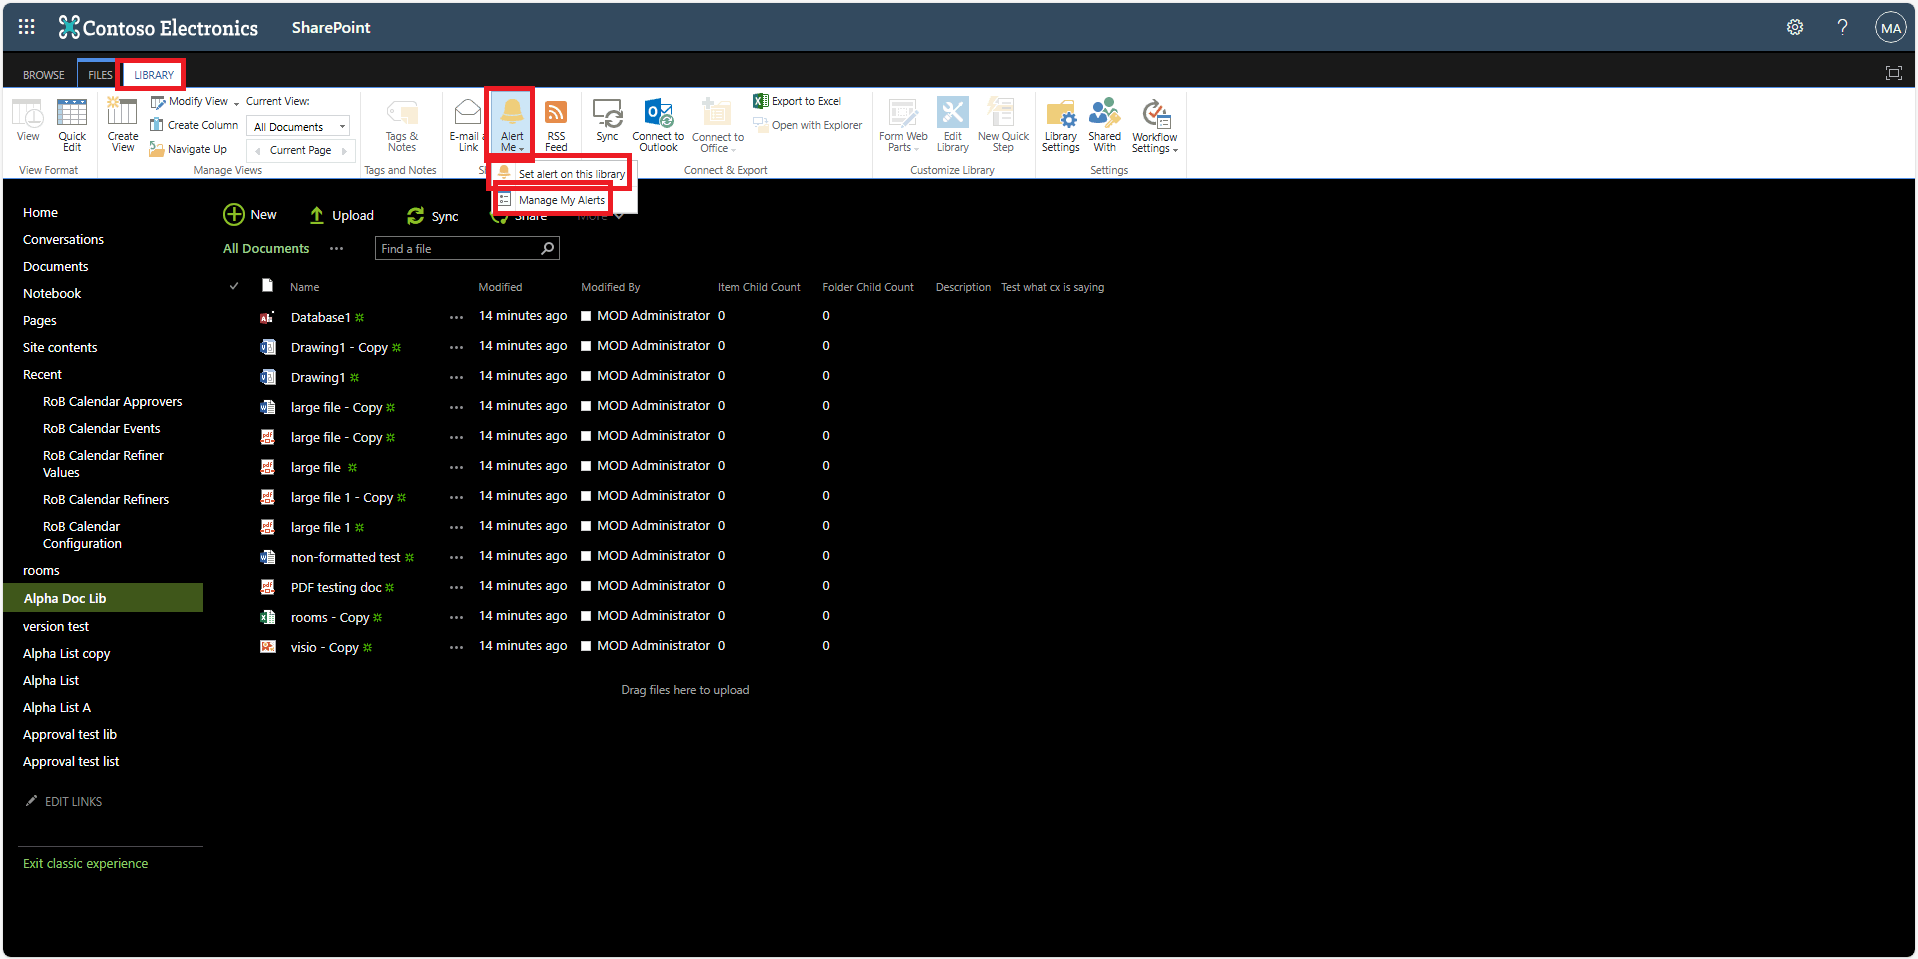
Task: Open the Alert Me dropdown
Action: (511, 125)
